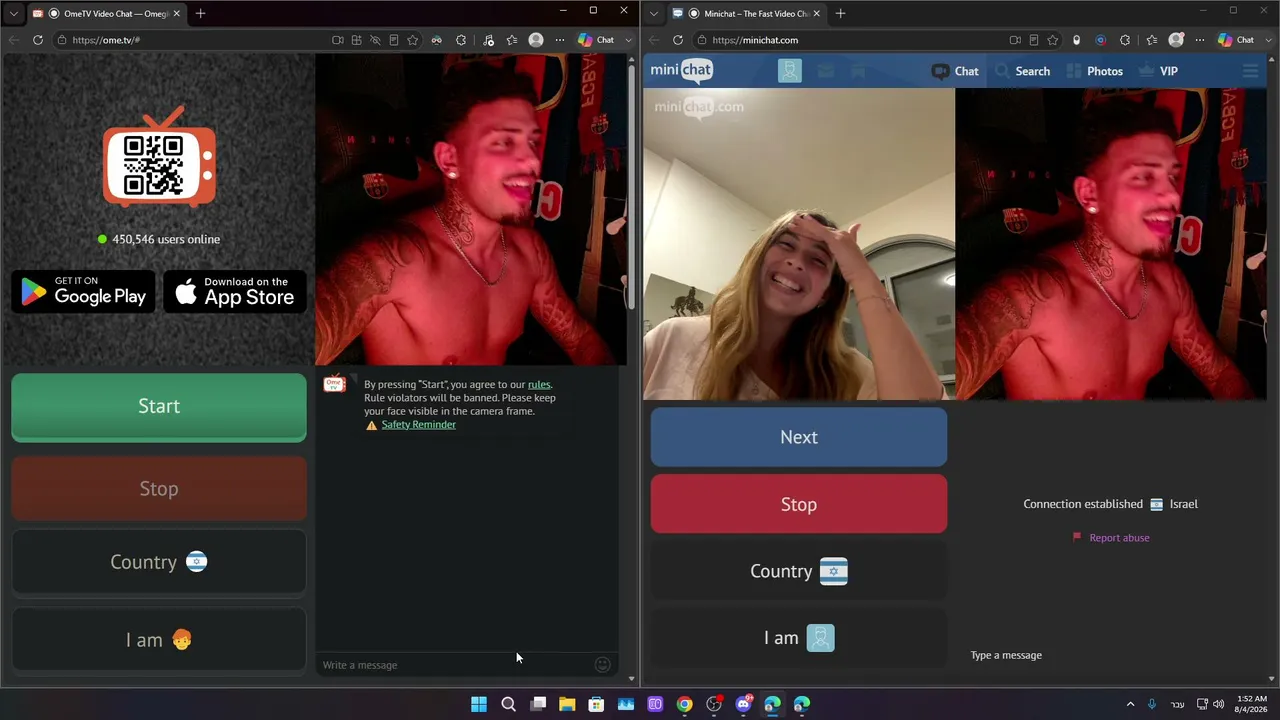Favorite the ome.tv page with the star

coord(412,40)
